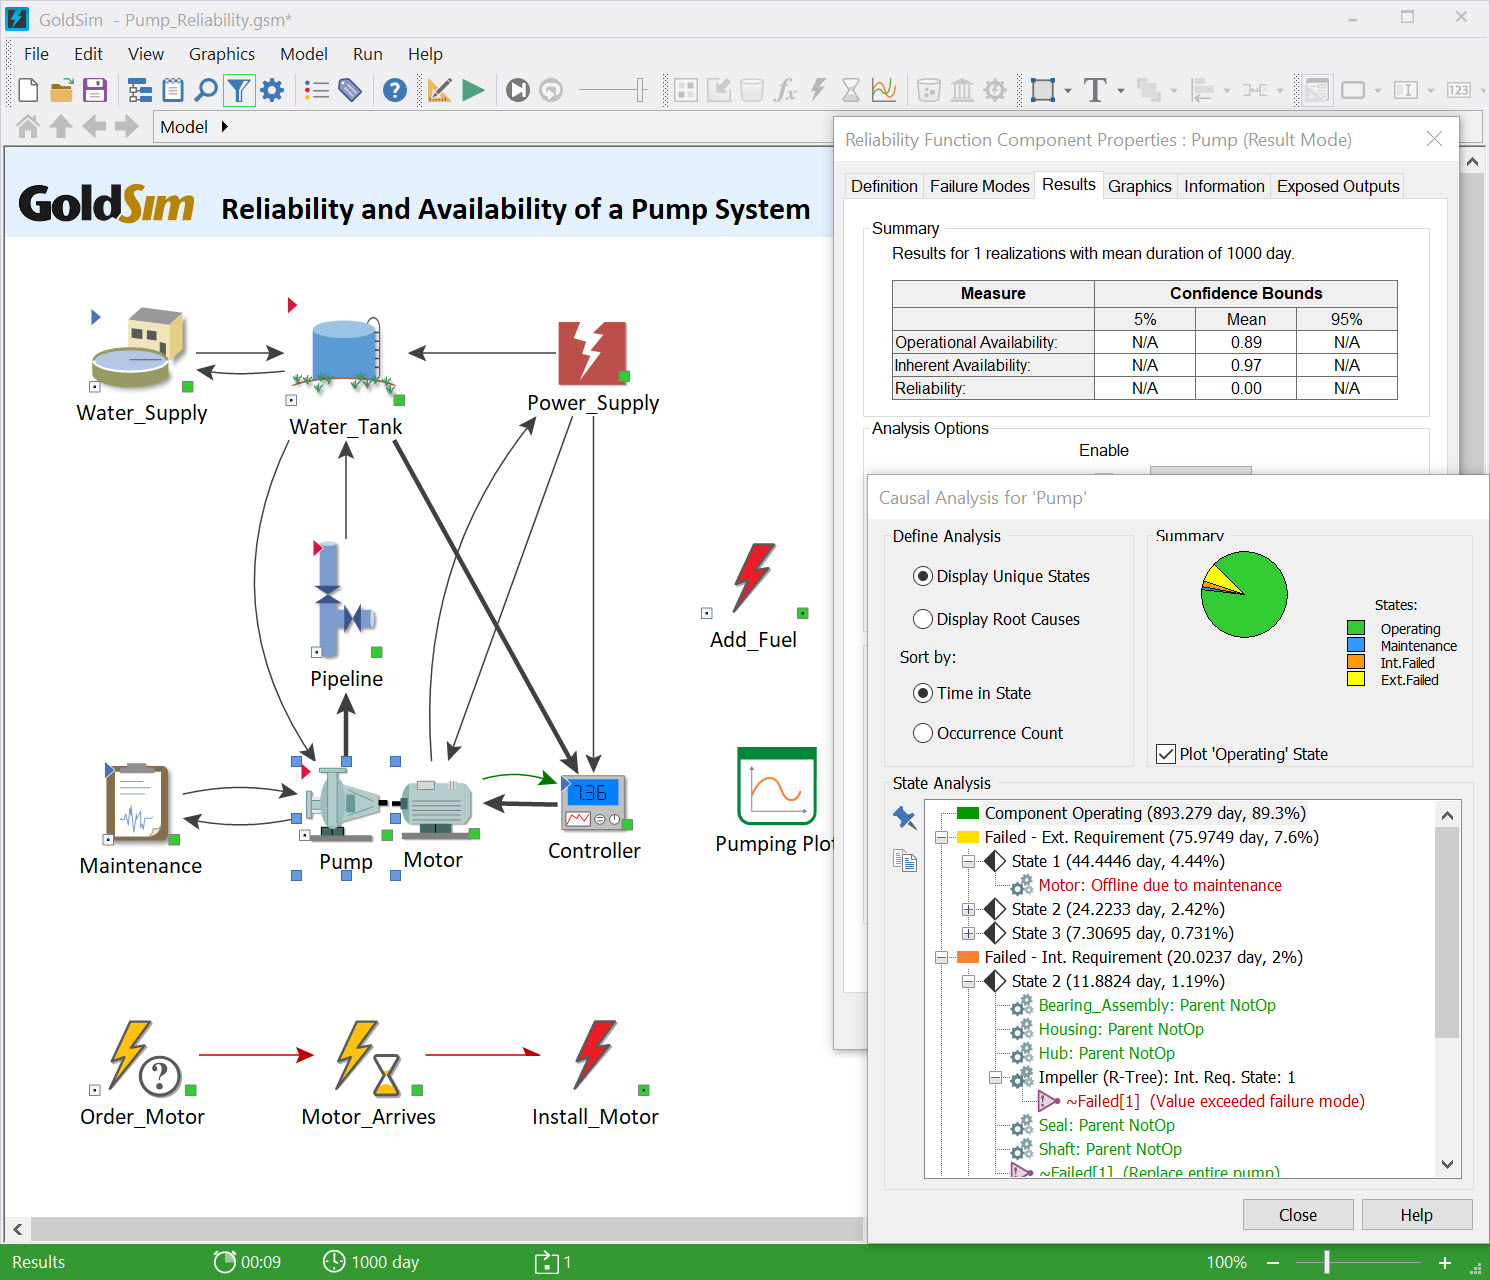Select the Water_Tank element icon

tap(344, 355)
